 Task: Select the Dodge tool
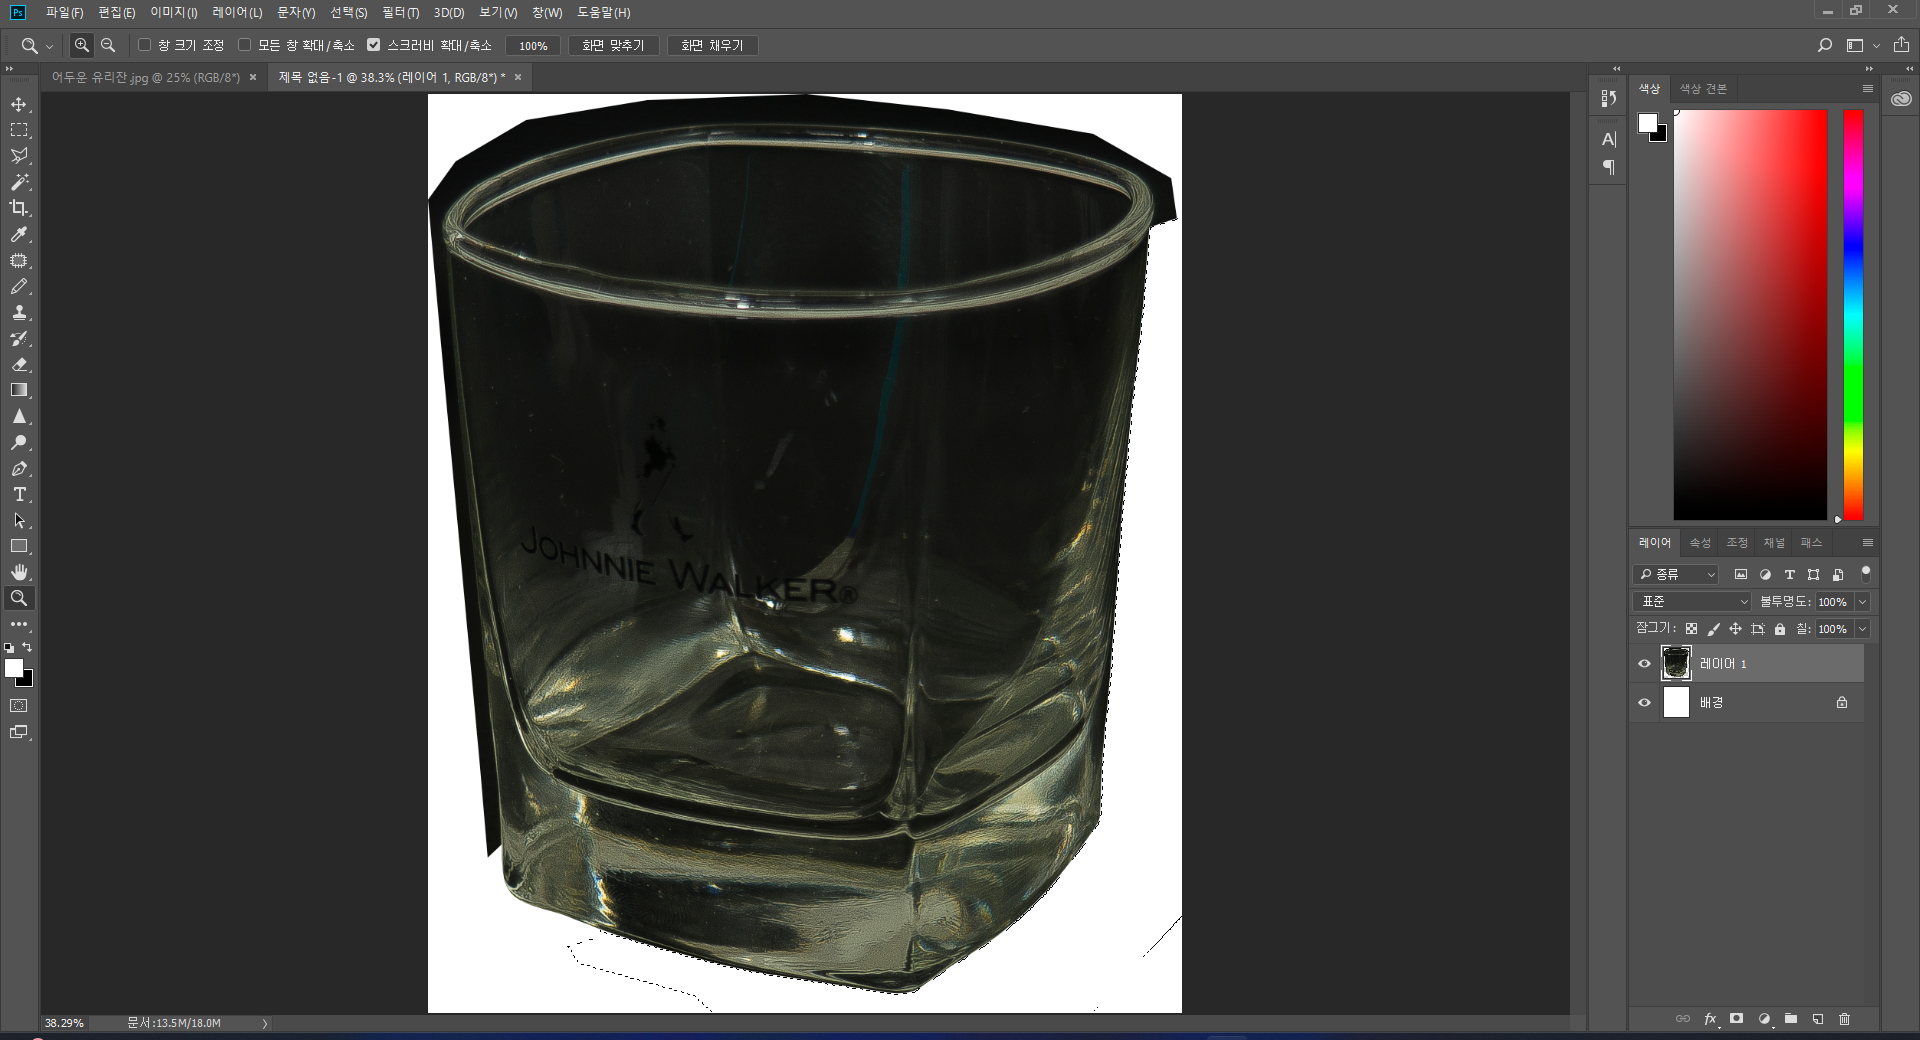(19, 443)
